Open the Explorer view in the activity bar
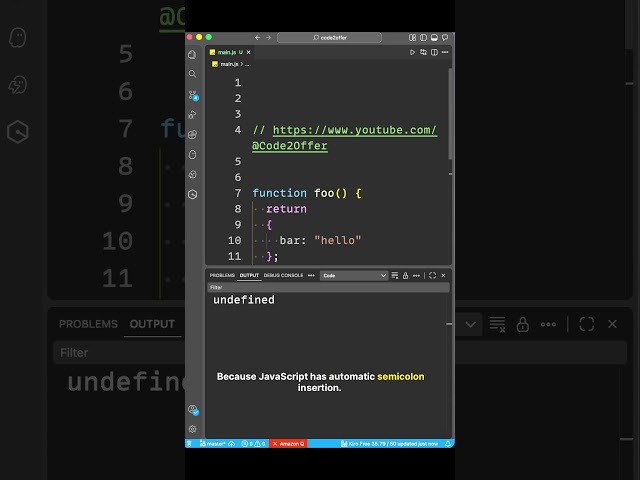 click(x=192, y=54)
